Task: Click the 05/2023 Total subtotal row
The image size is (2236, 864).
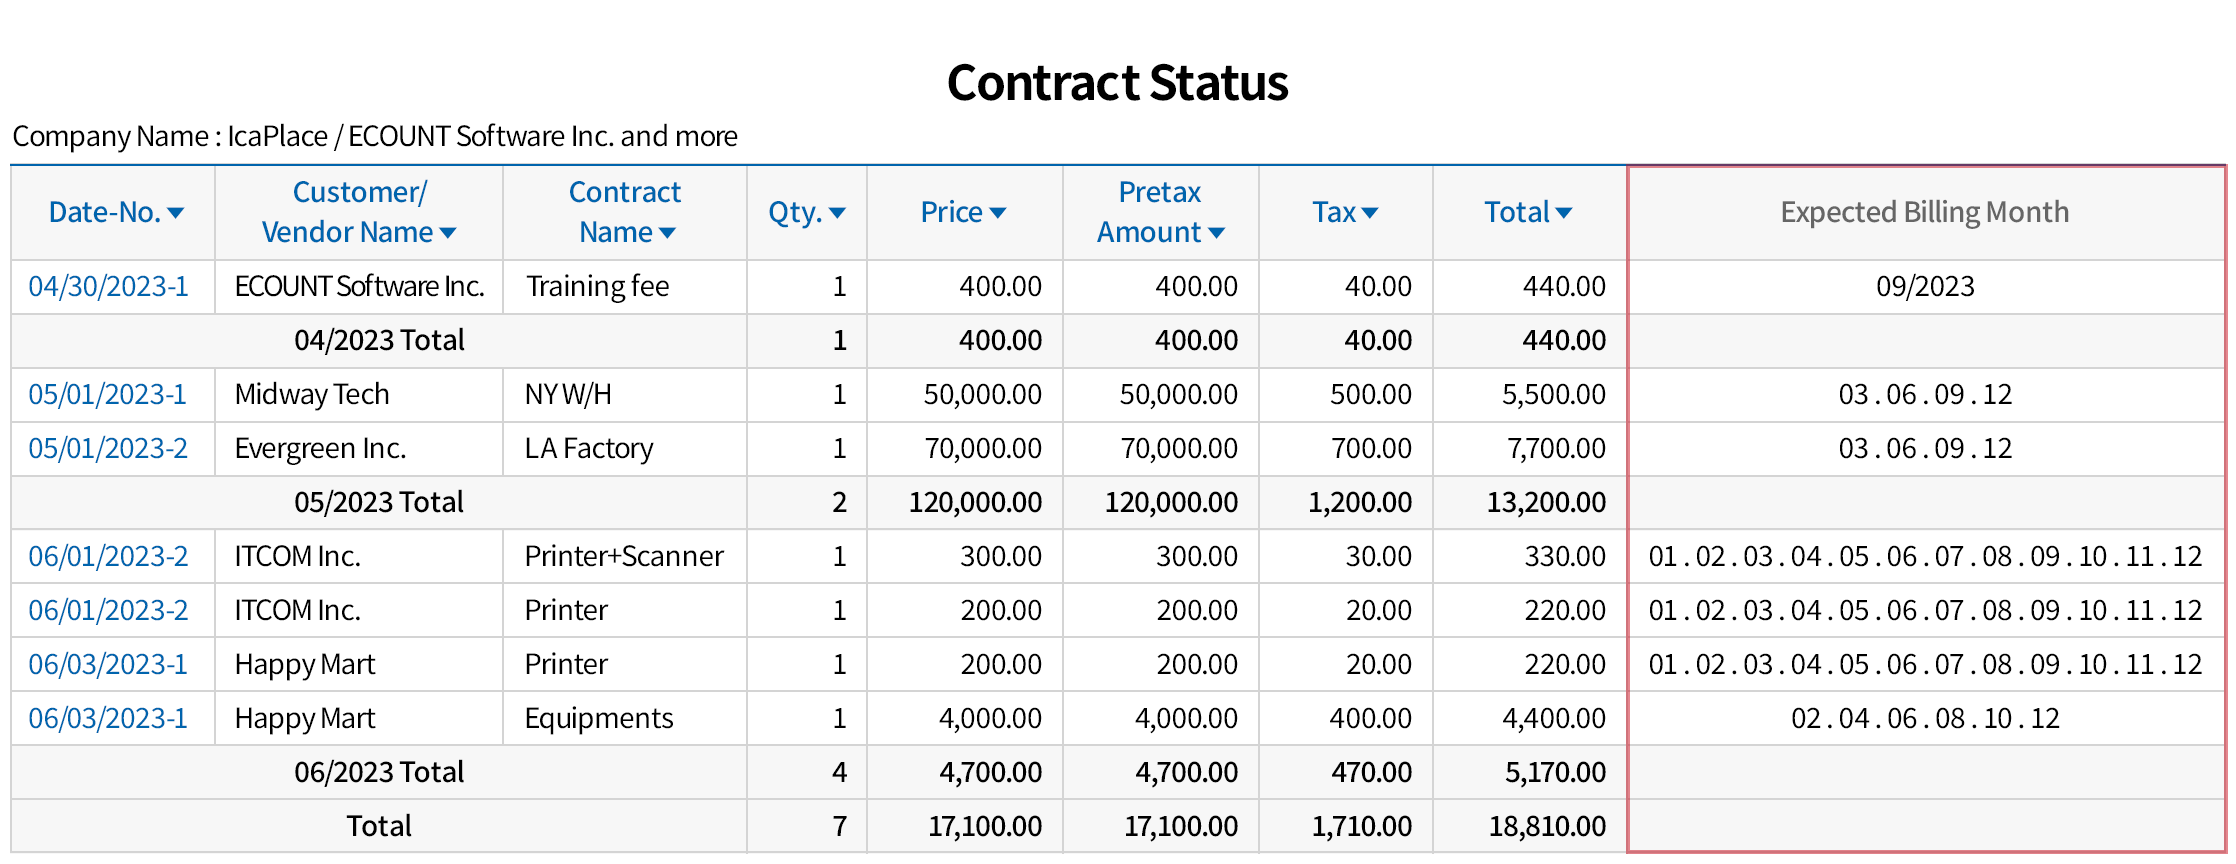Action: (x=379, y=503)
